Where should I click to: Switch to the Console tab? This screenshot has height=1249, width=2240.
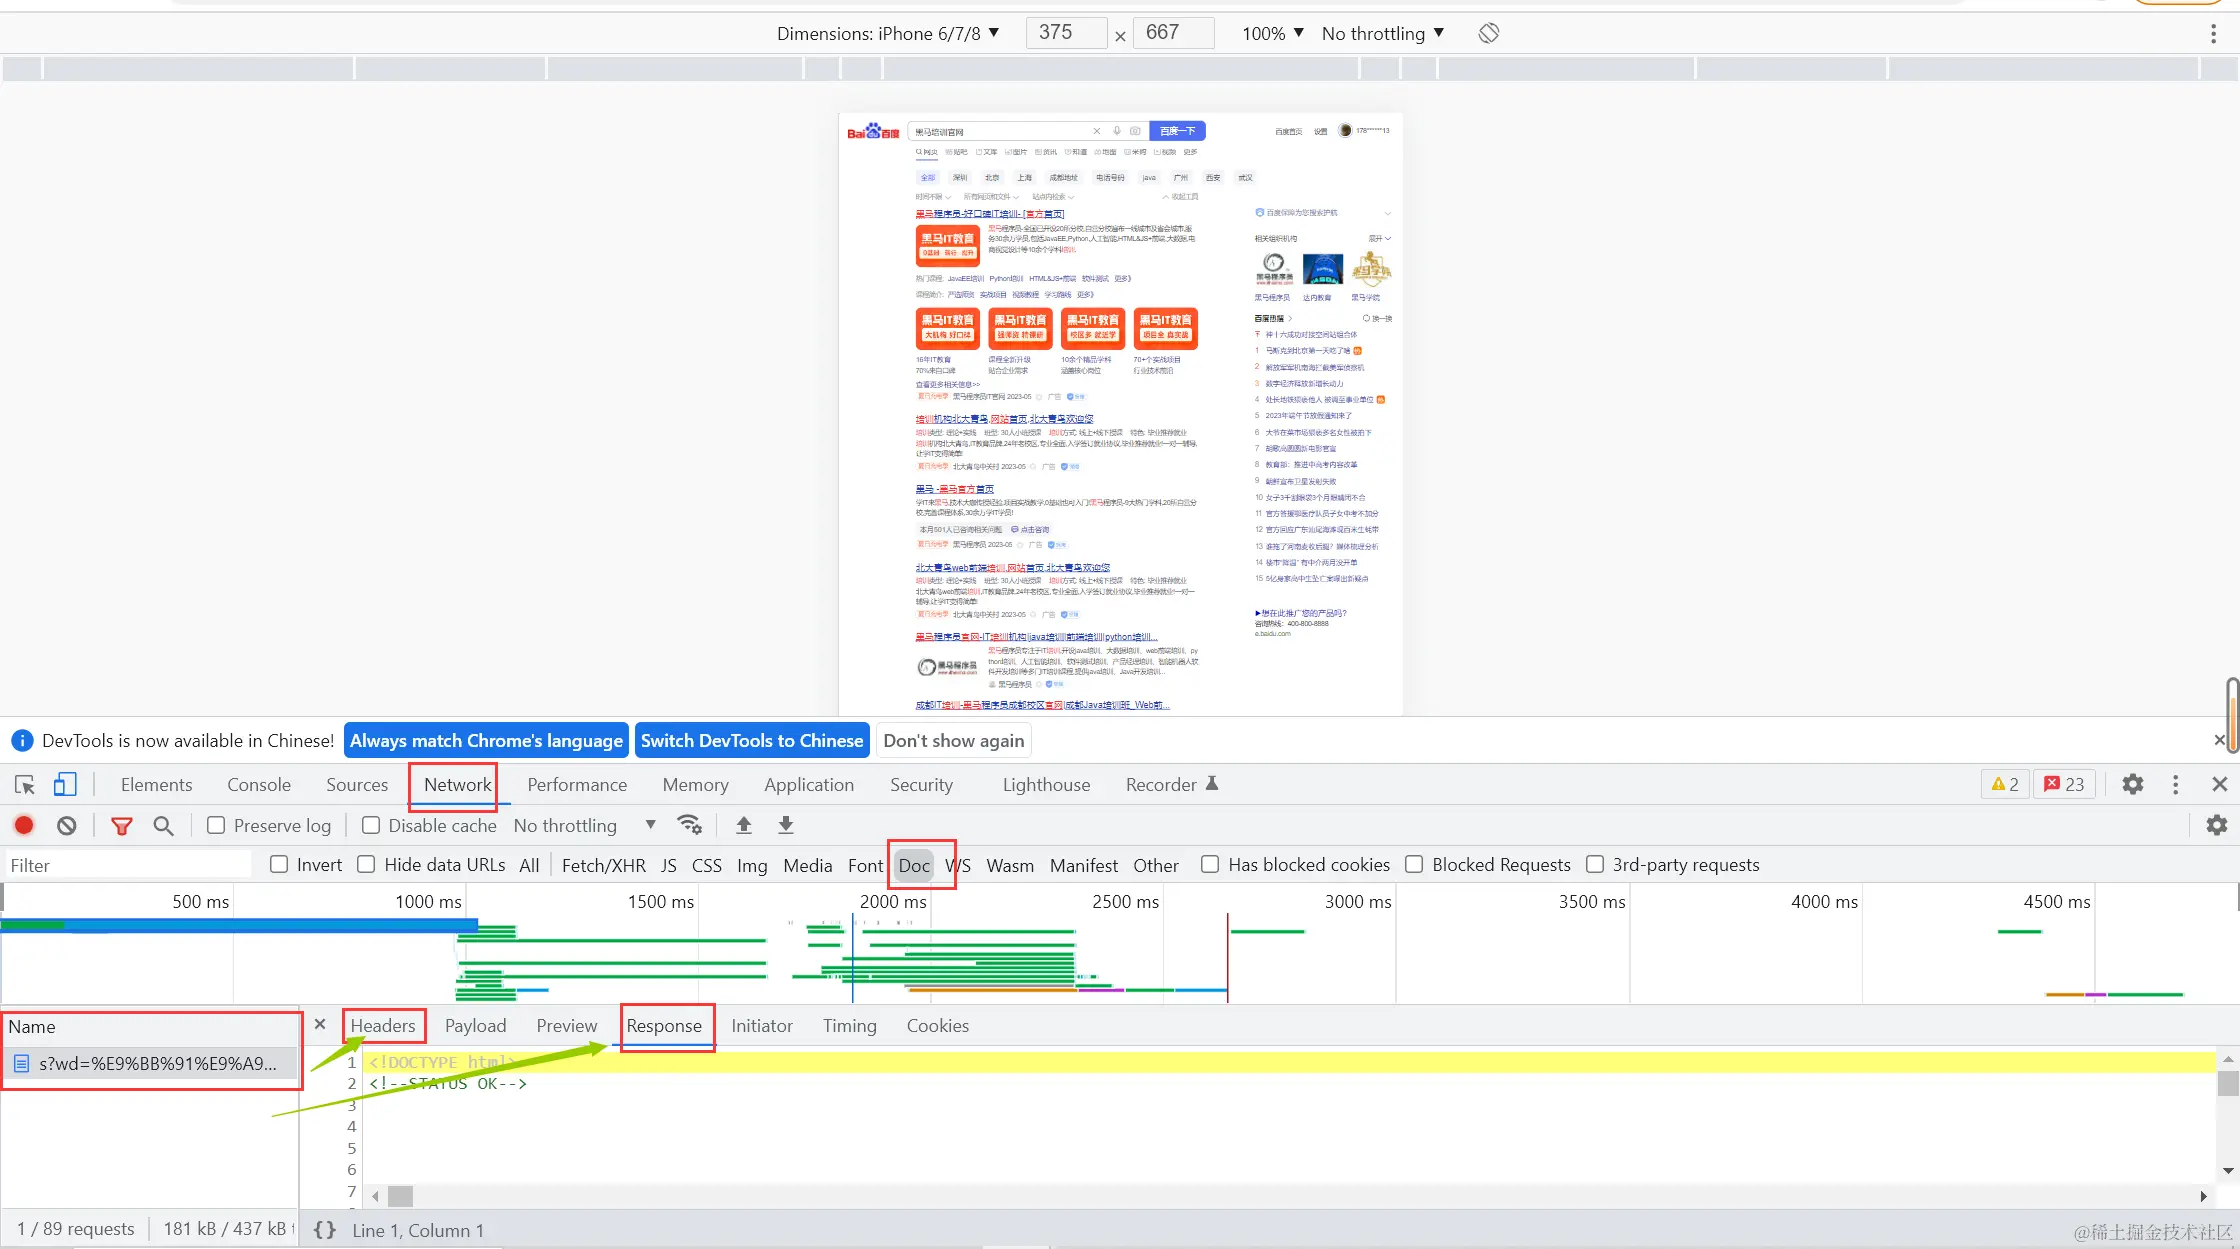coord(259,785)
